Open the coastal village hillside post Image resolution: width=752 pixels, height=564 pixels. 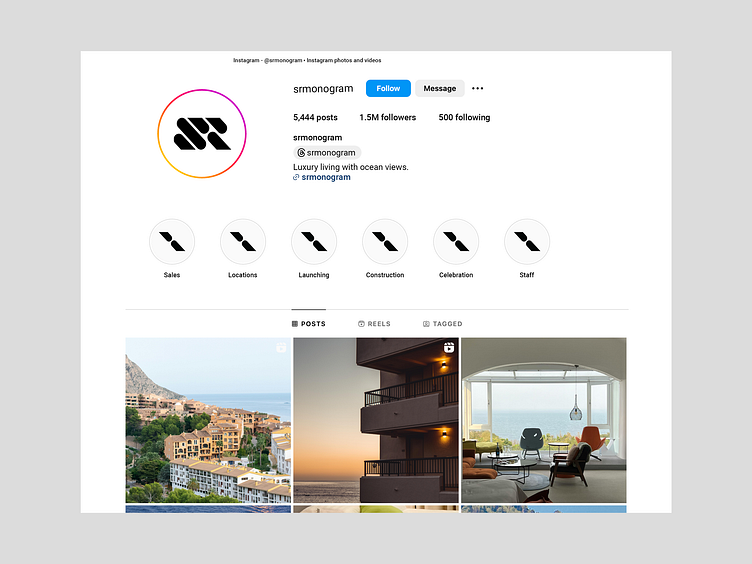(208, 420)
